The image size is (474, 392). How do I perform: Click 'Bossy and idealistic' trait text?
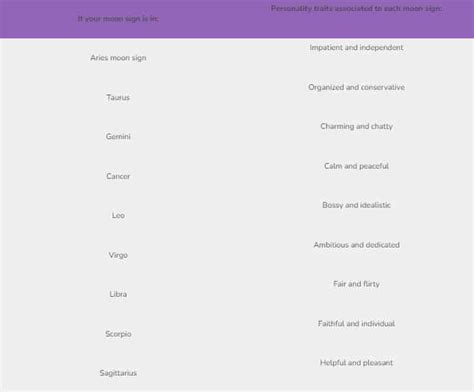point(356,205)
